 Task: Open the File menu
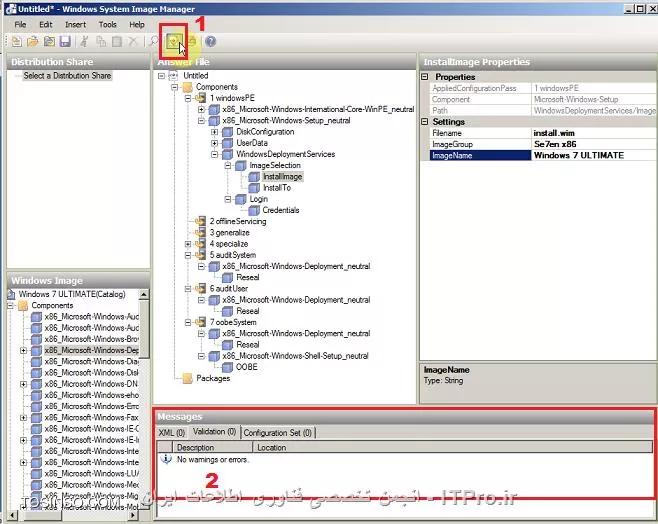coord(20,24)
